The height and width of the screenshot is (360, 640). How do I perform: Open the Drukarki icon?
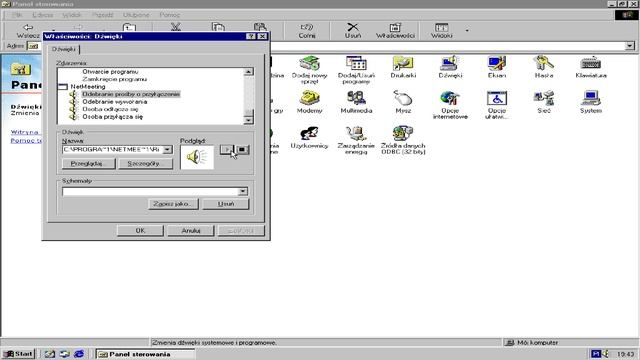click(x=403, y=67)
